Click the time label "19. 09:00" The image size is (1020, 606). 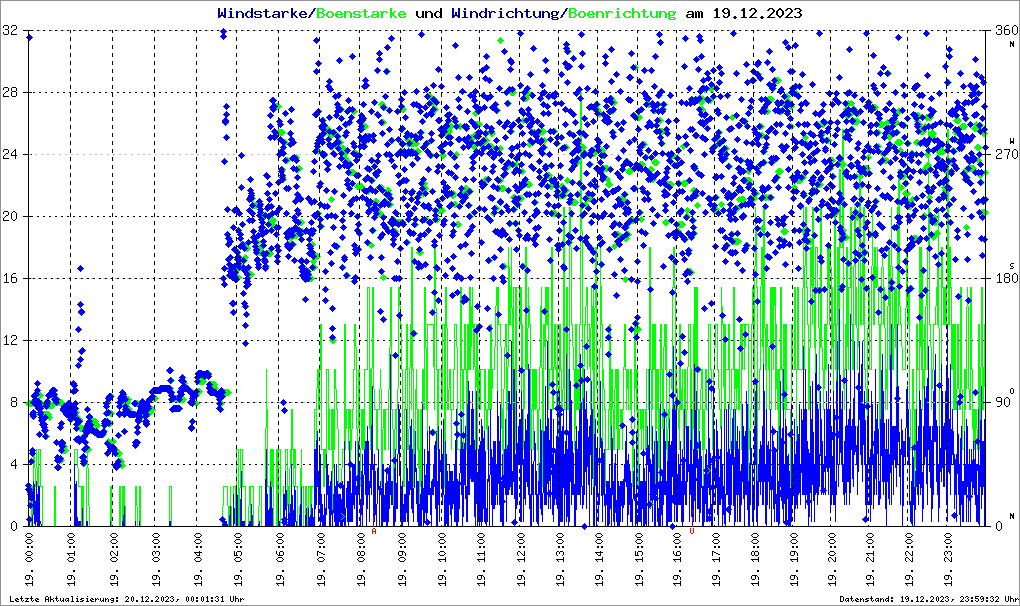pos(401,559)
